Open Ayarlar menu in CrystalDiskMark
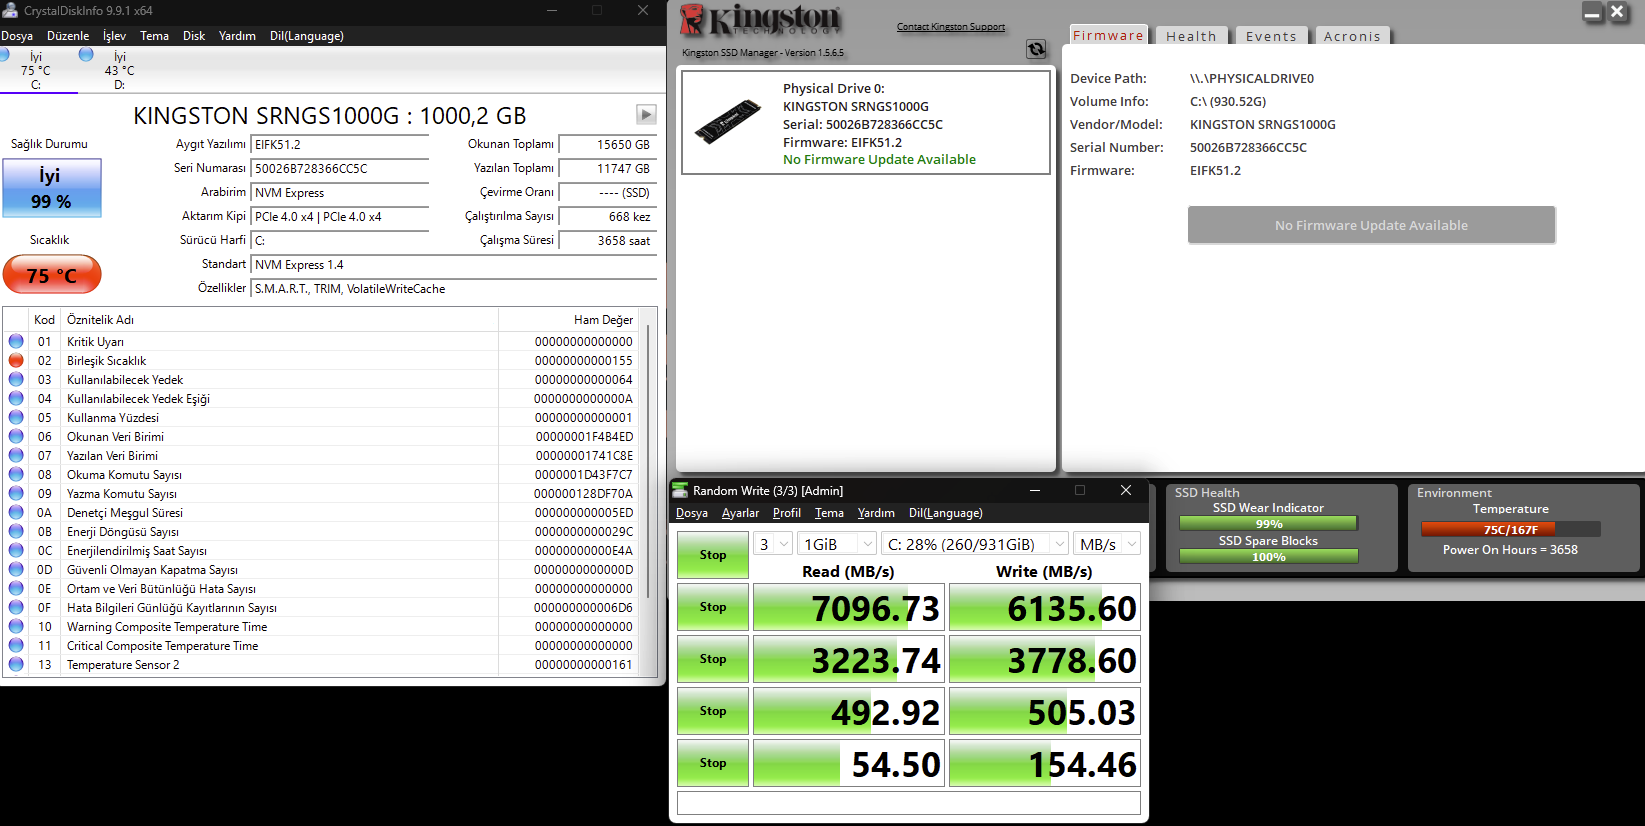The height and width of the screenshot is (826, 1645). pyautogui.click(x=740, y=513)
